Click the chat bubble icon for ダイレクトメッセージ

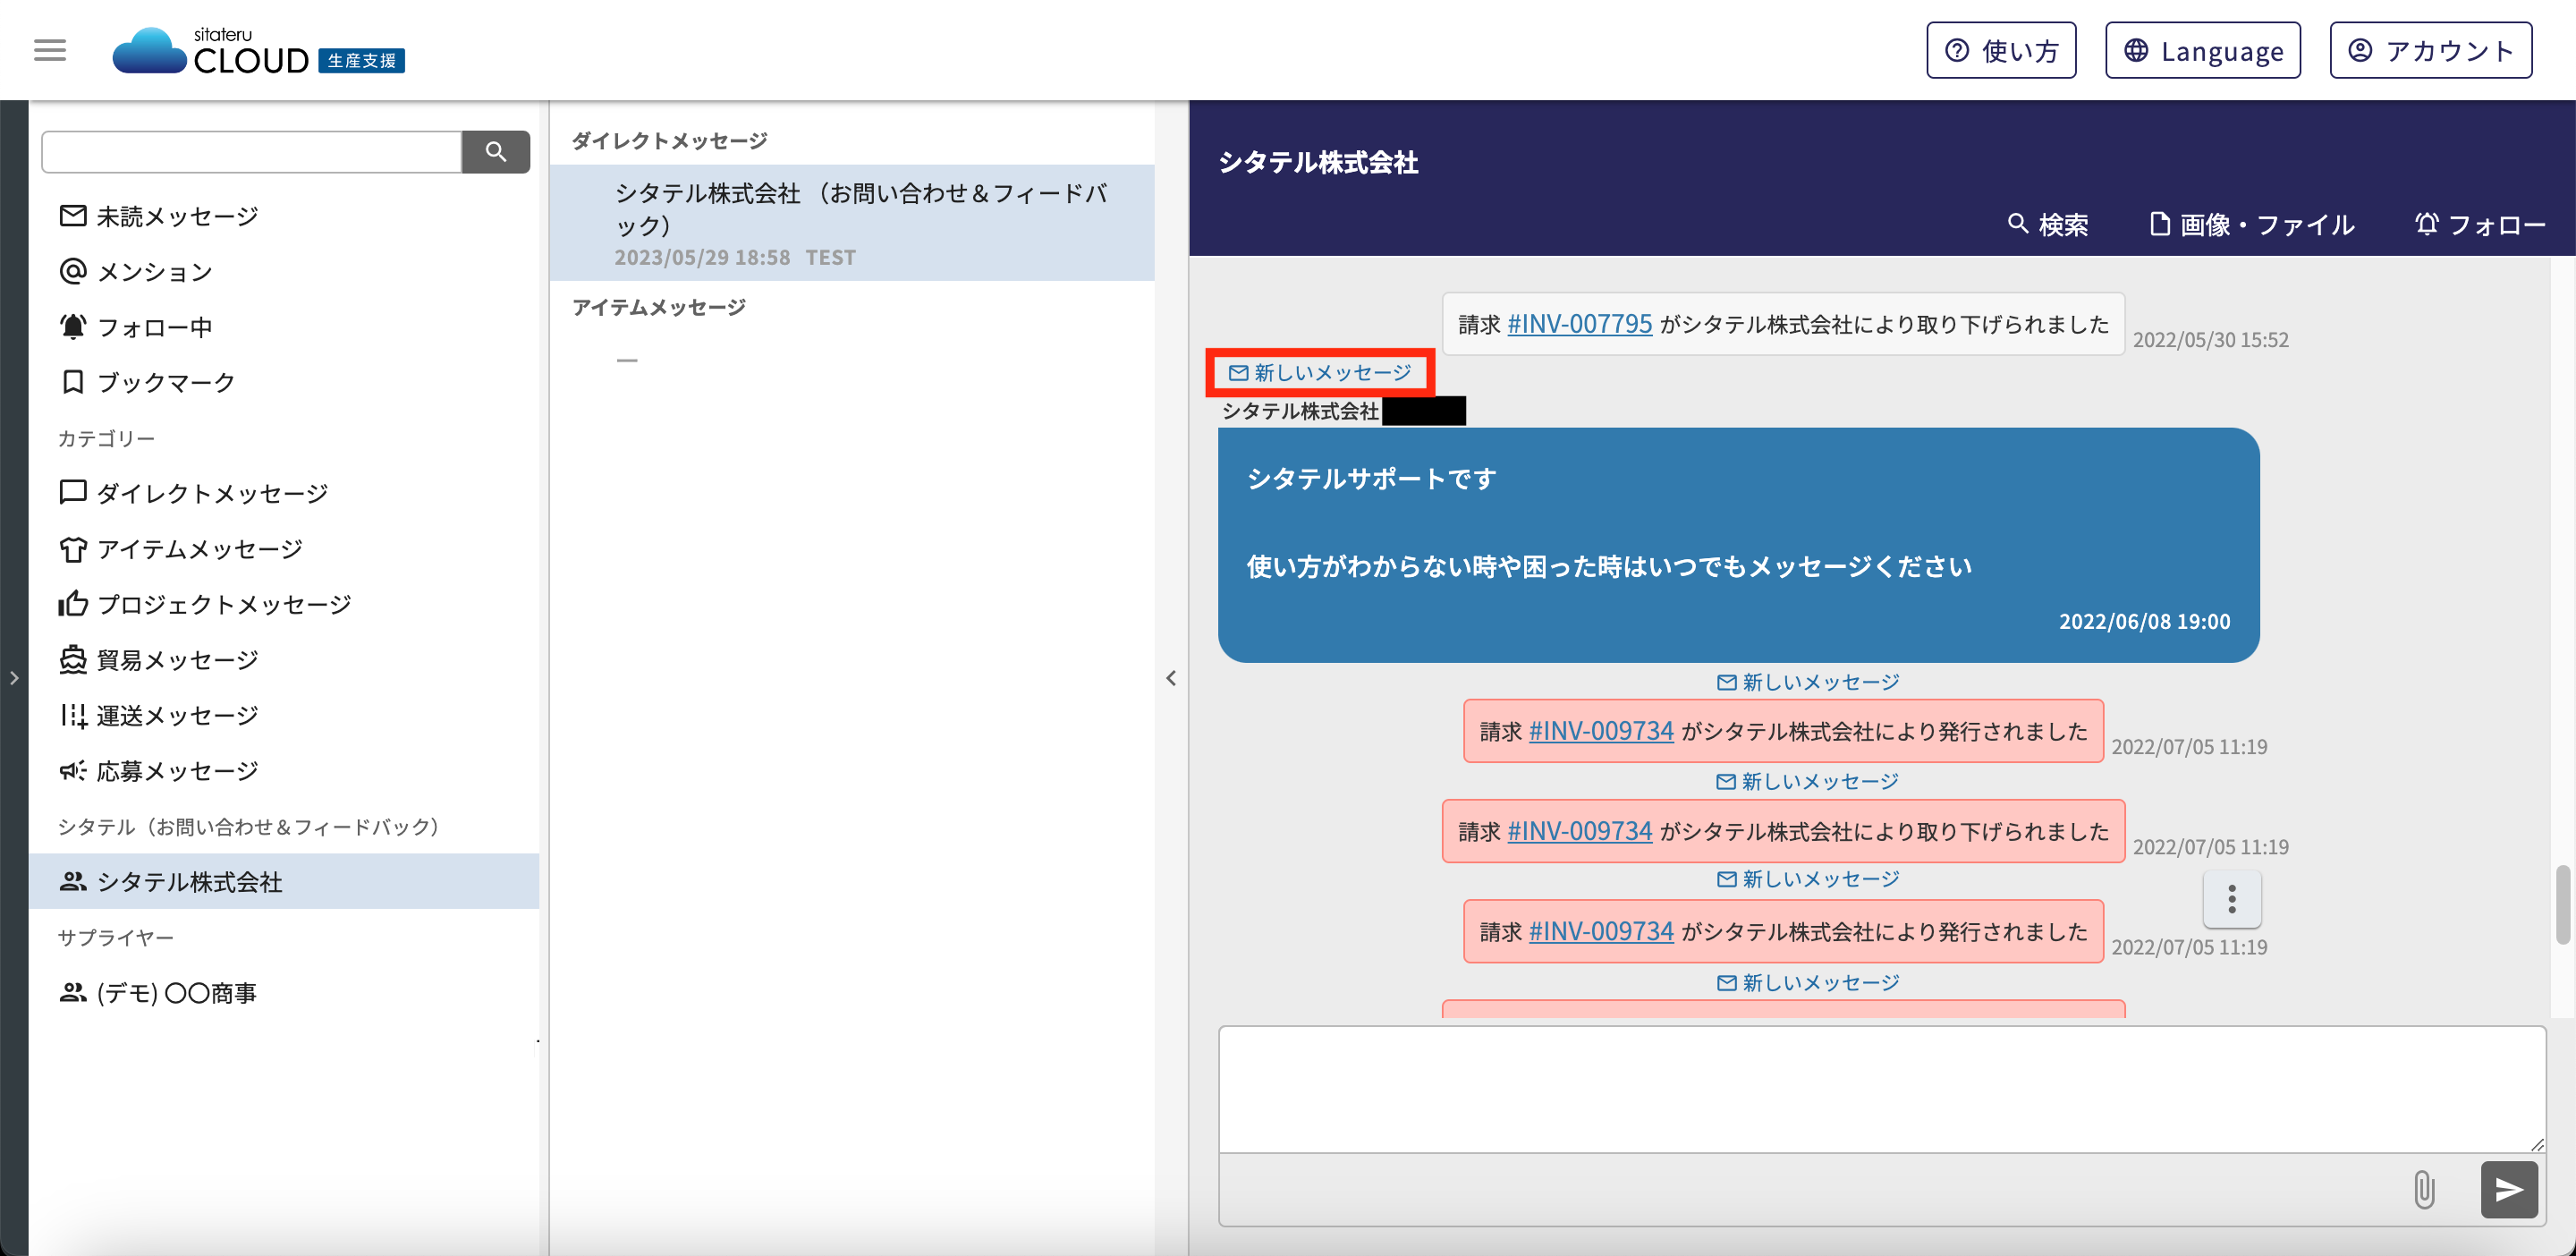(x=73, y=492)
